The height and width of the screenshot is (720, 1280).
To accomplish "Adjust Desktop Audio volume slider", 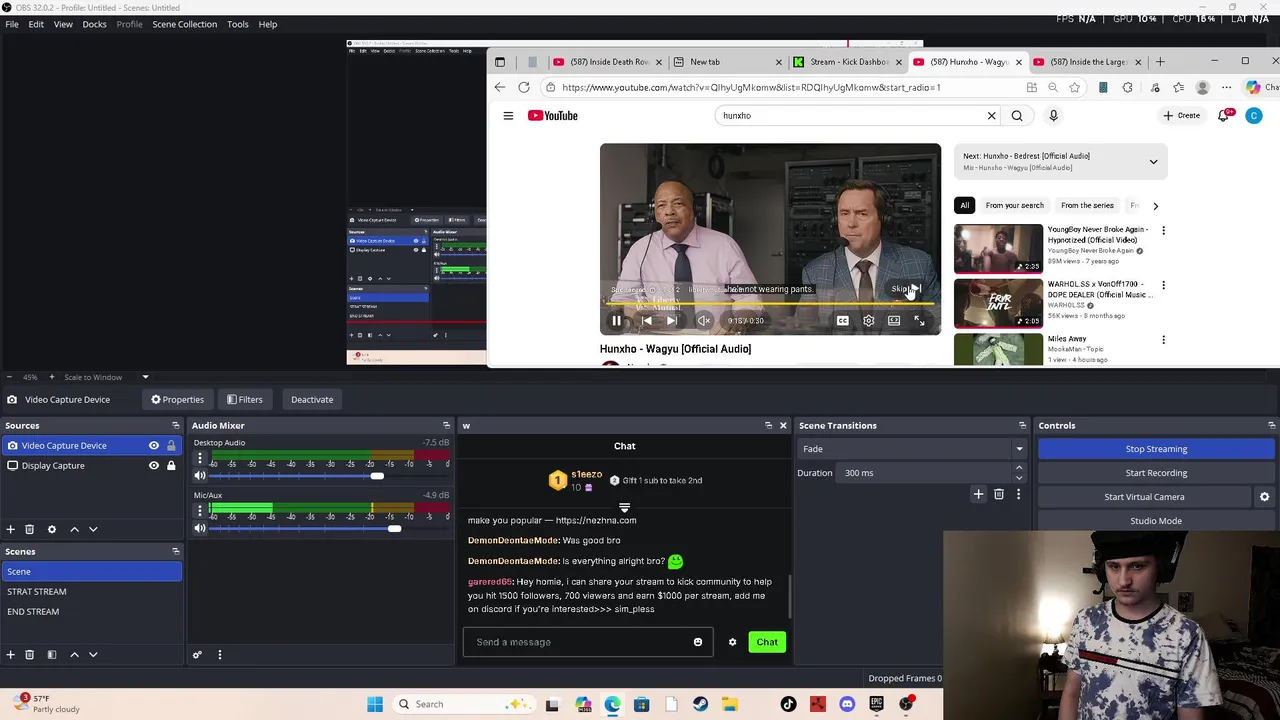I will click(377, 476).
